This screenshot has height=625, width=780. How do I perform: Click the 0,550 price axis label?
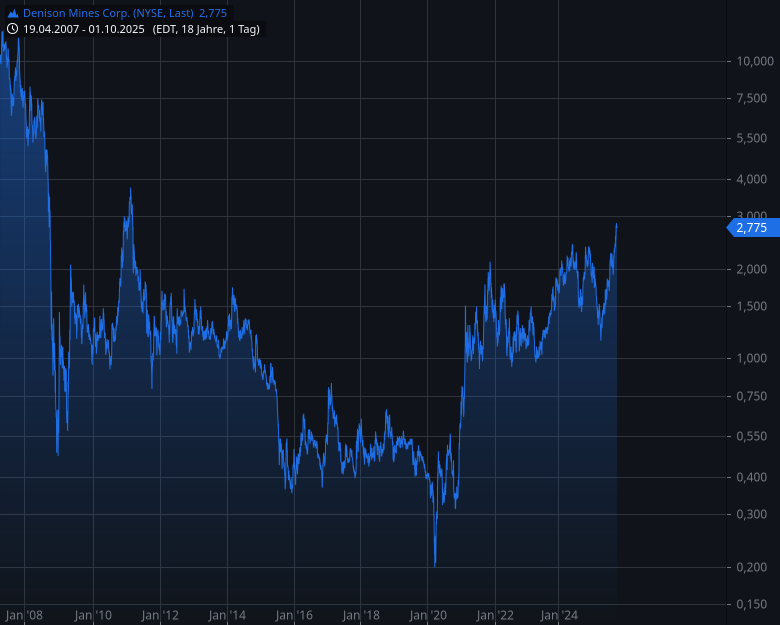[x=751, y=436]
